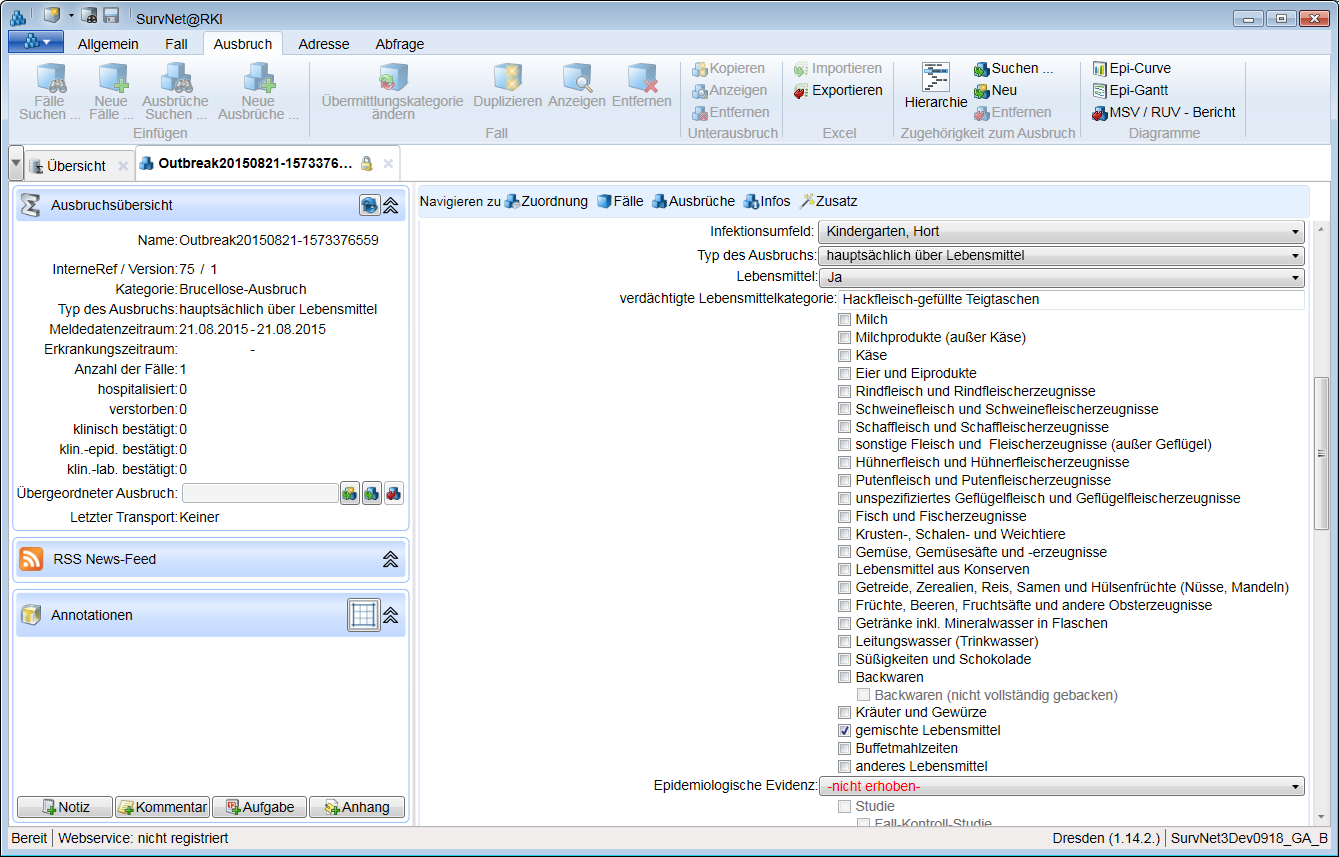Switch to the Abfrage ribbon tab
The width and height of the screenshot is (1339, 857).
tap(399, 44)
